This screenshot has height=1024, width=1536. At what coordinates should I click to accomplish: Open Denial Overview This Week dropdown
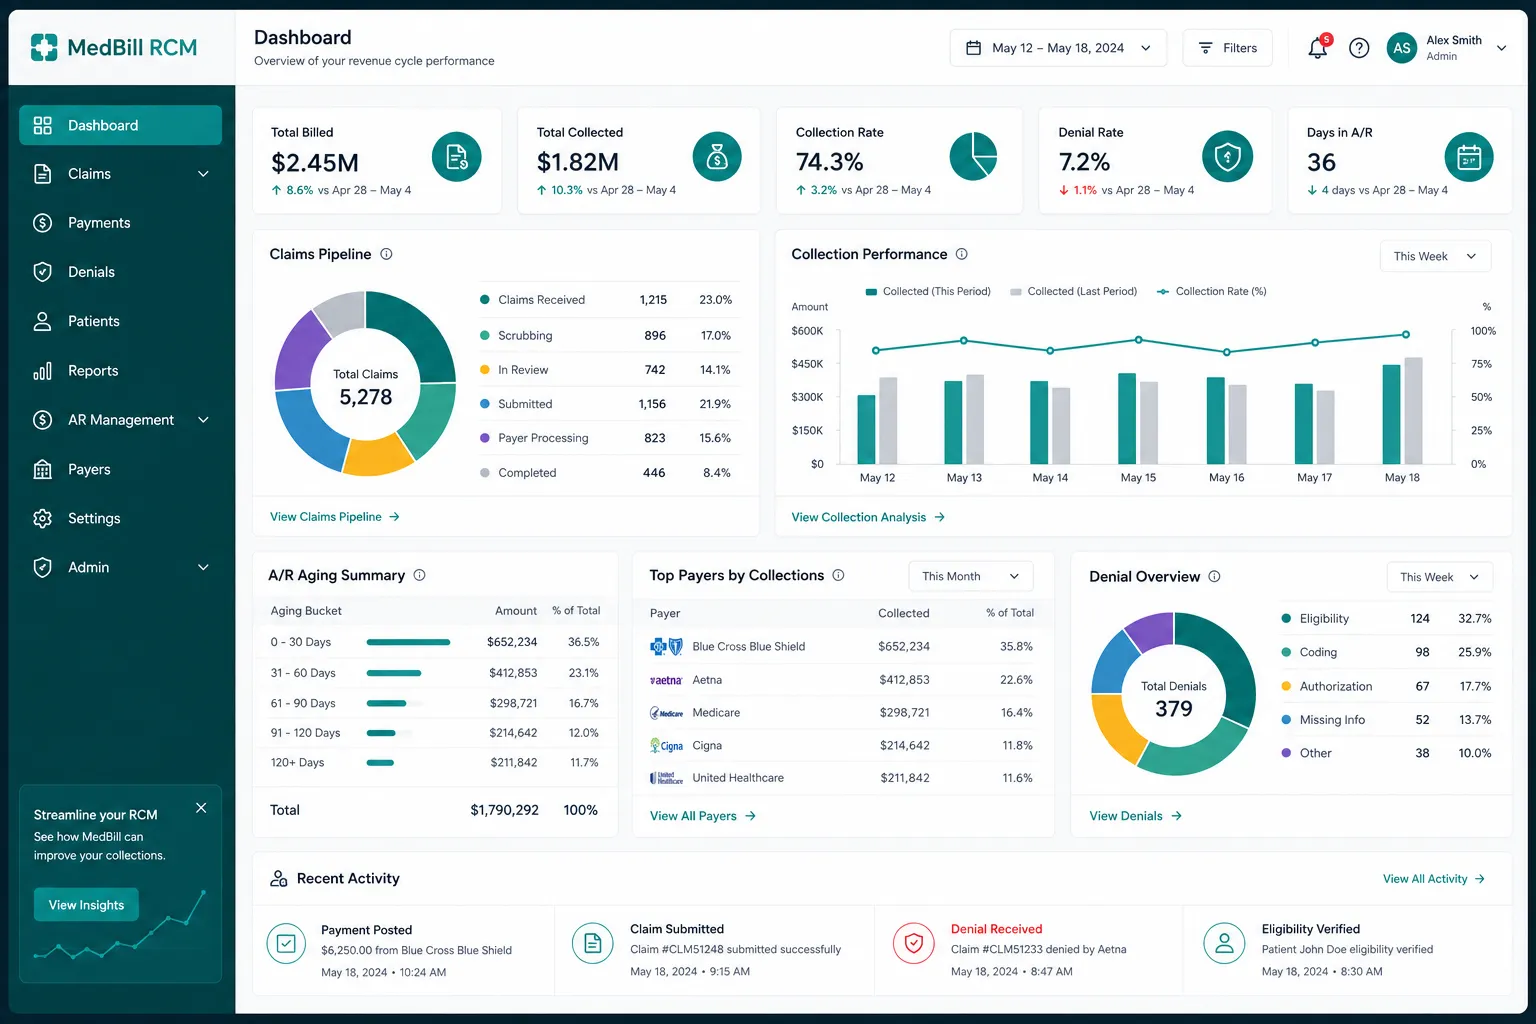1439,577
